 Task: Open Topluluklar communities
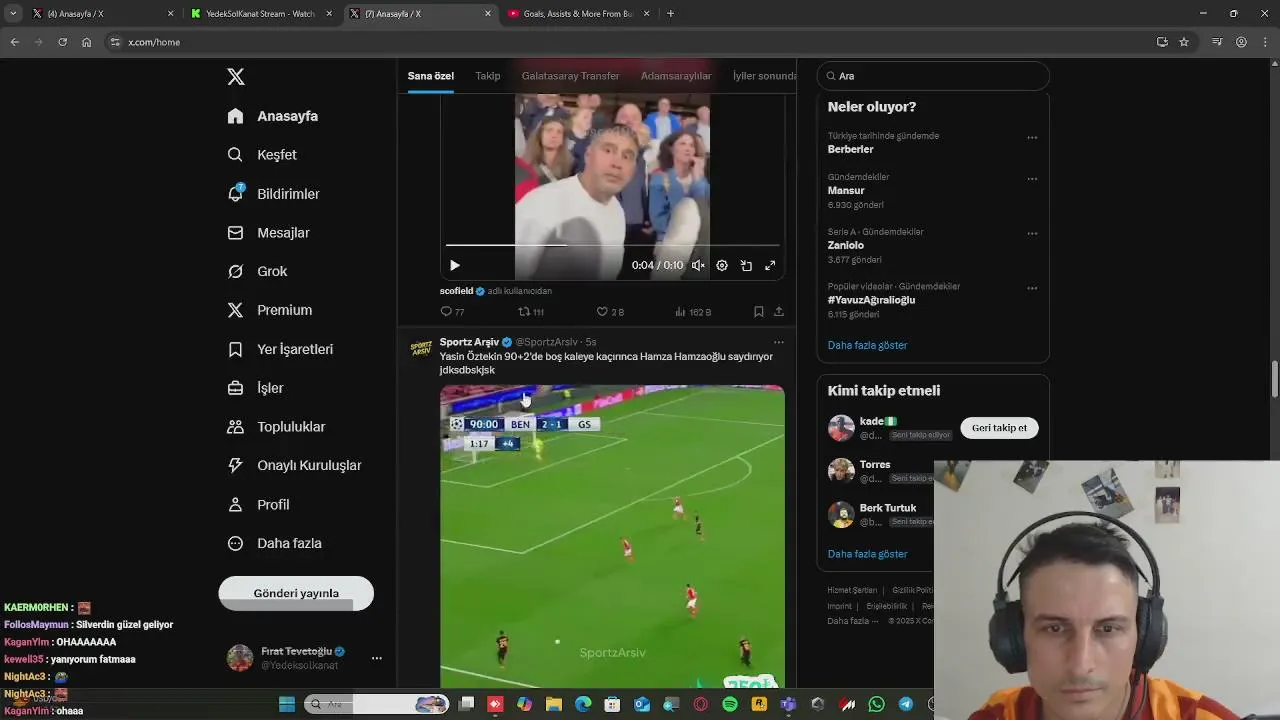pos(276,427)
